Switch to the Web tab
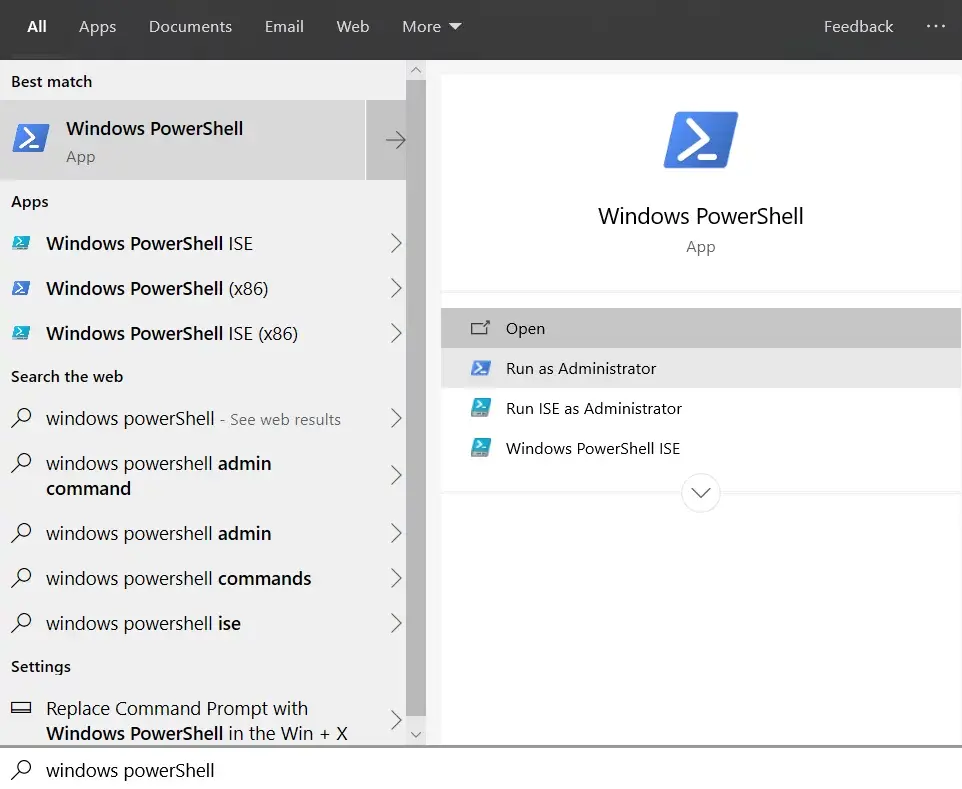 tap(353, 27)
